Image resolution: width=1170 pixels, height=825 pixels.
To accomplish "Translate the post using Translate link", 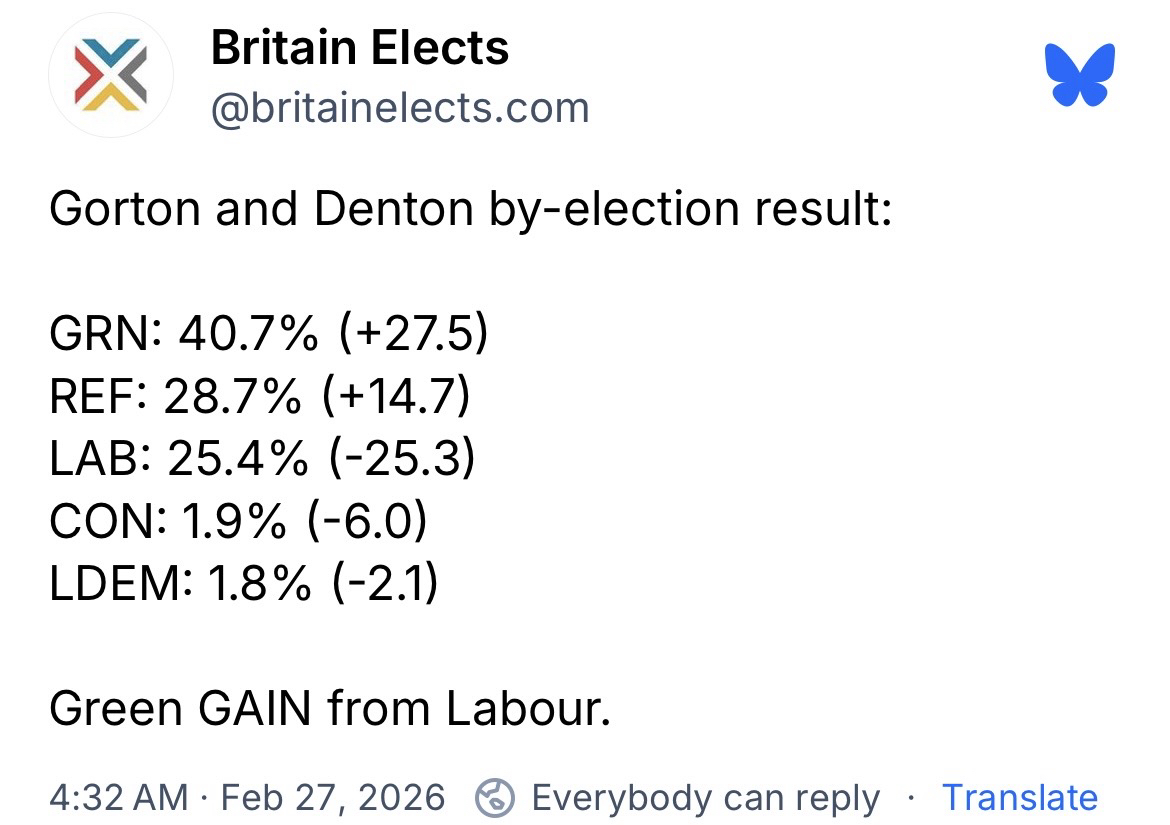I will pos(1019,798).
